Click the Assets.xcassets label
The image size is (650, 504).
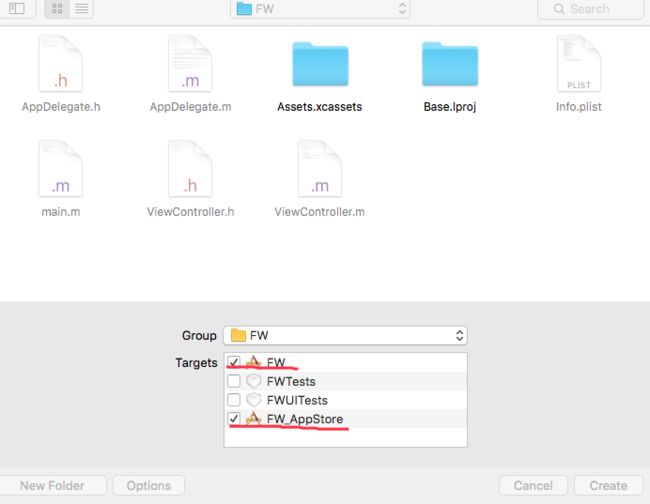(x=320, y=107)
